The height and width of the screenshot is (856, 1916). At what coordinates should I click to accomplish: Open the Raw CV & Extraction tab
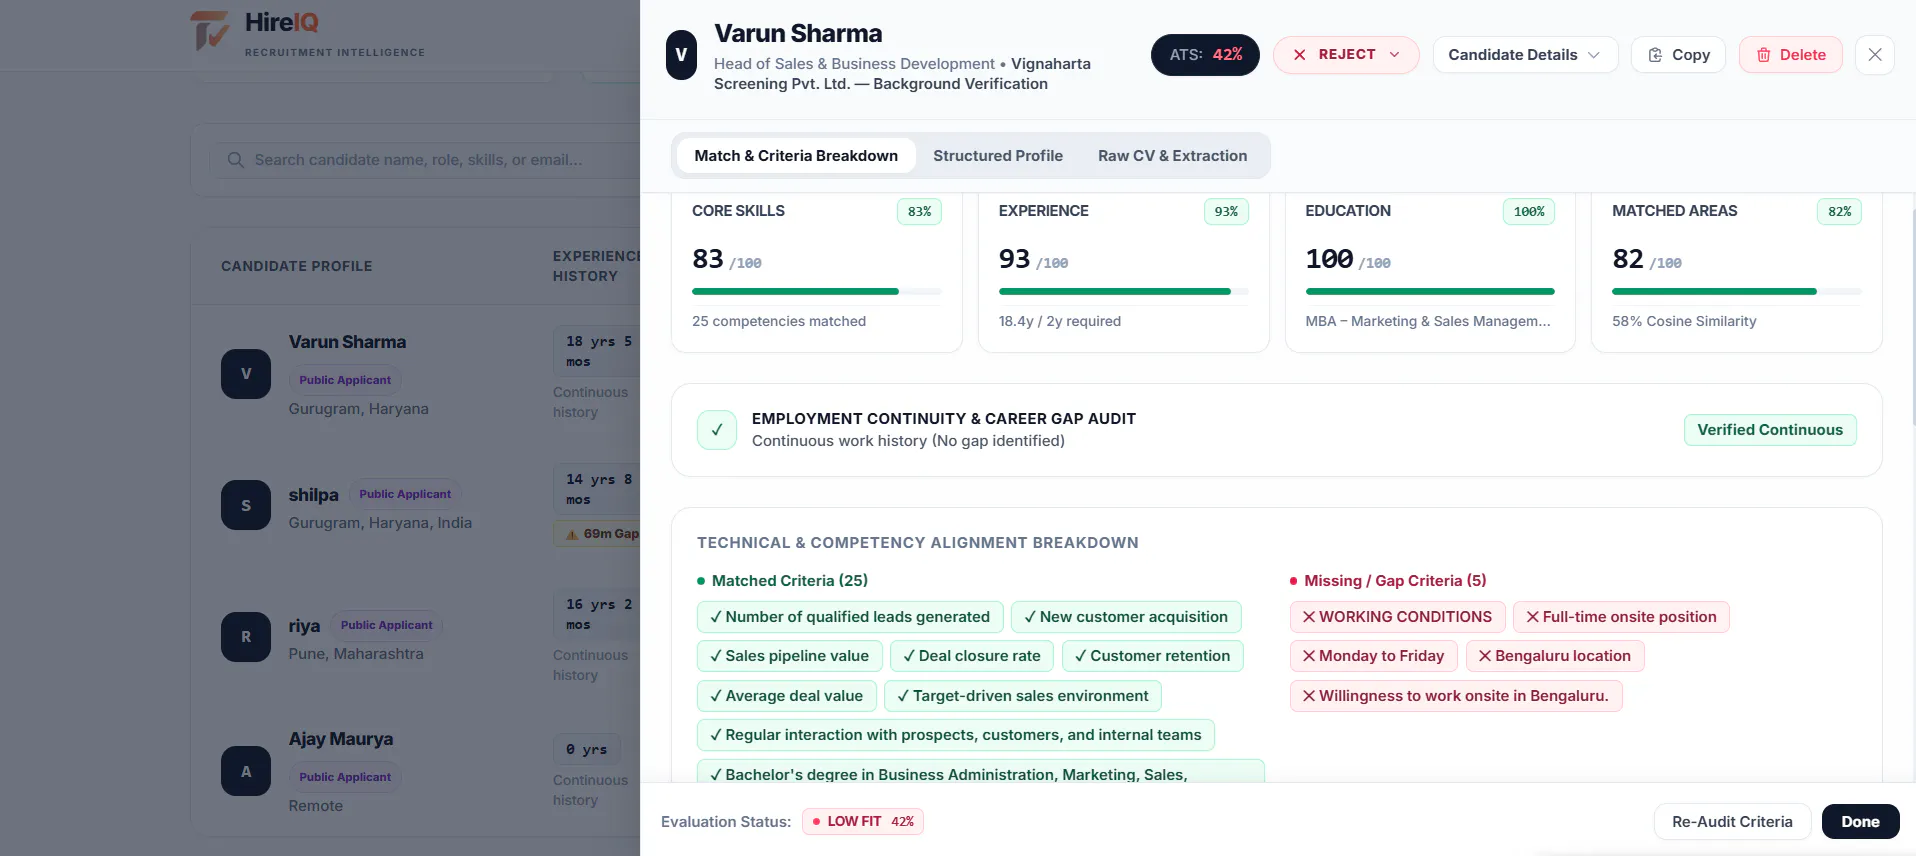pyautogui.click(x=1172, y=156)
